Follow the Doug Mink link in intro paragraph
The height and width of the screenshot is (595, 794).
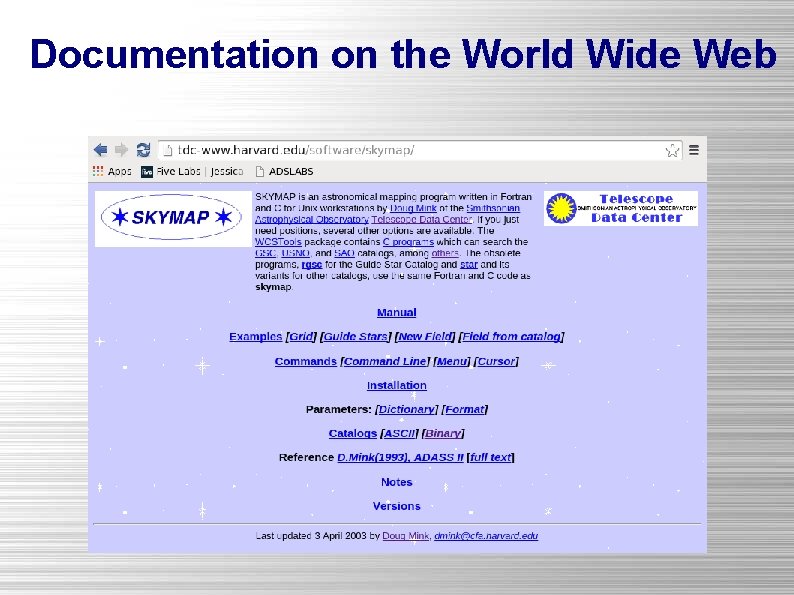pyautogui.click(x=413, y=208)
